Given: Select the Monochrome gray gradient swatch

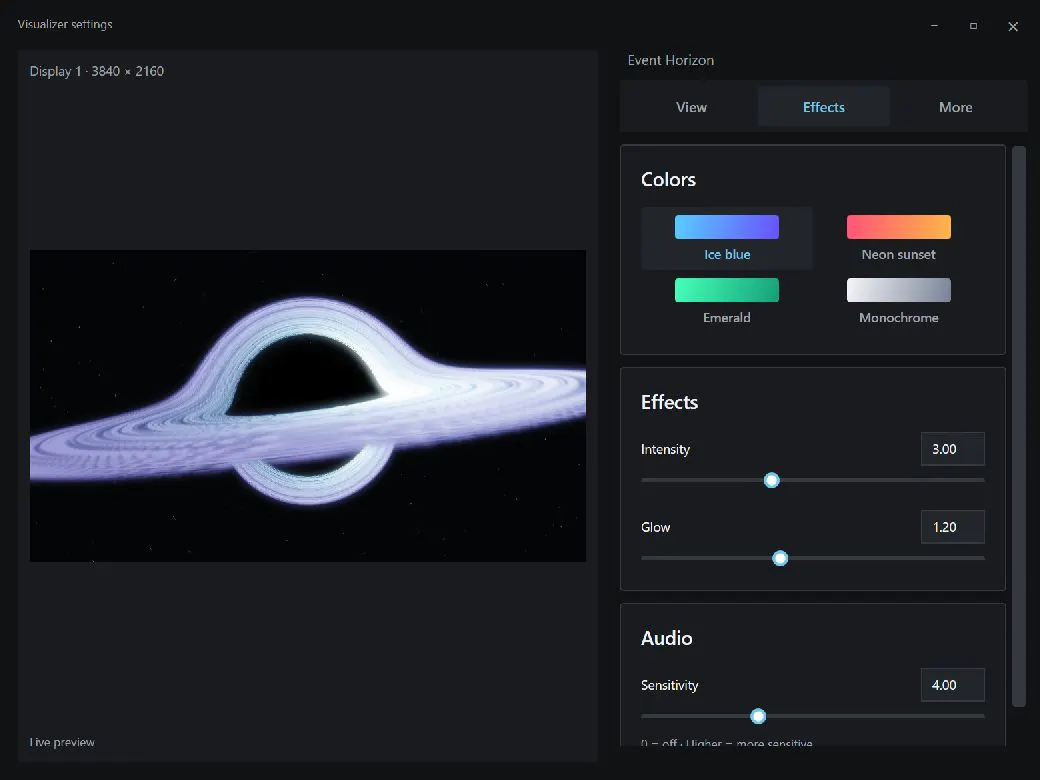Looking at the screenshot, I should coord(899,290).
